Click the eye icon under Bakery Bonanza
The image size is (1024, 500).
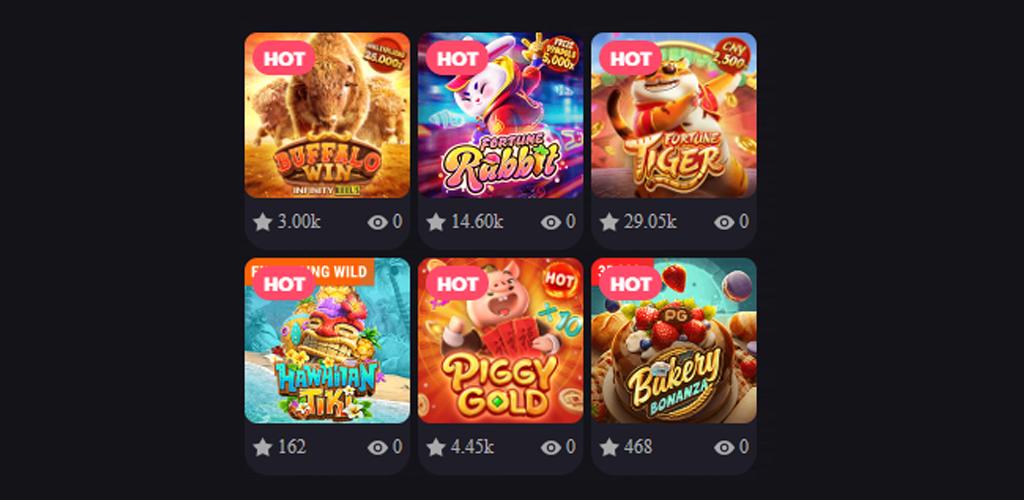point(724,448)
